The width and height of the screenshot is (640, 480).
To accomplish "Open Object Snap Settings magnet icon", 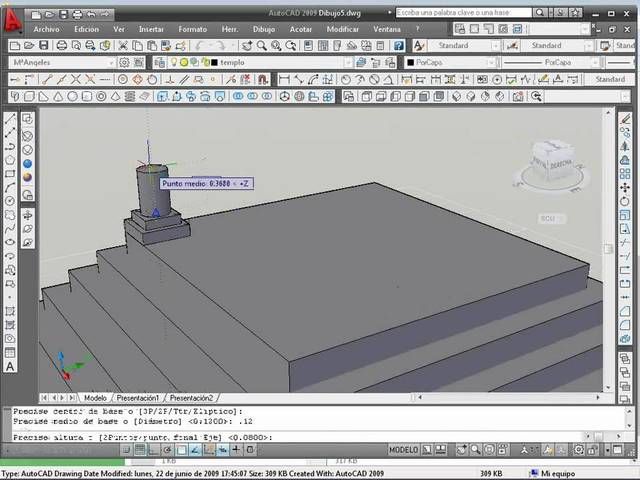I will (x=262, y=79).
